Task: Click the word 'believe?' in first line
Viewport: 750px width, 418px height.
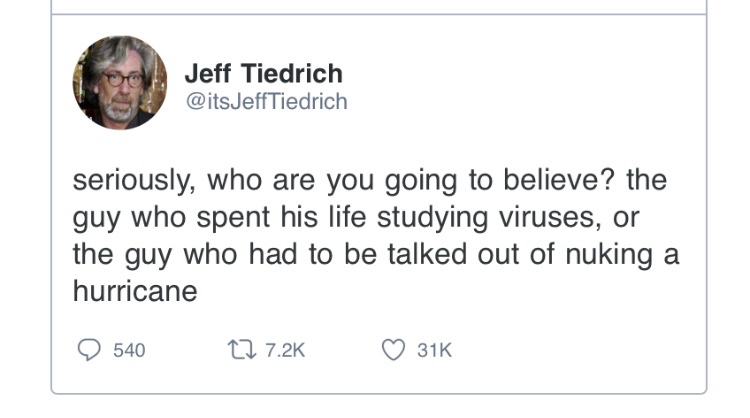Action: click(558, 183)
